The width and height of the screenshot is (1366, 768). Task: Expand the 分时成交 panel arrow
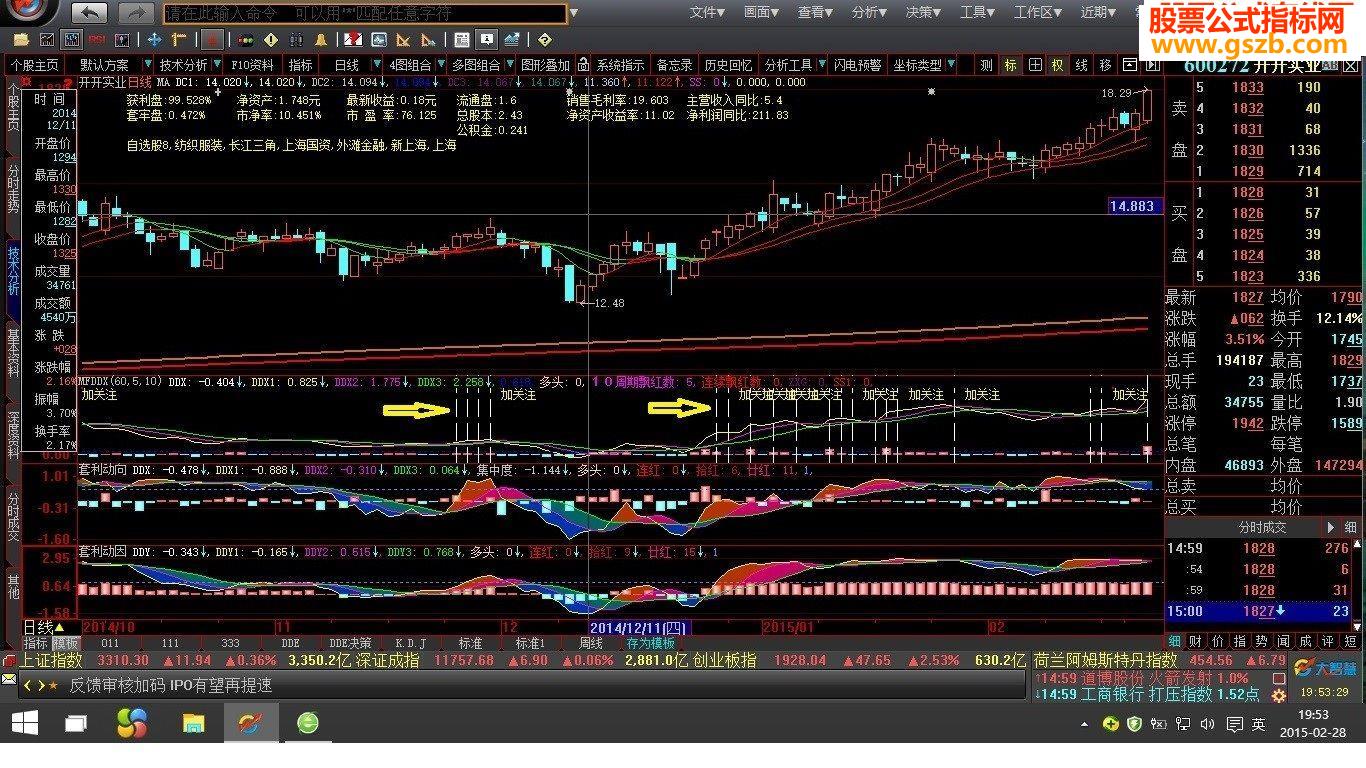(x=1331, y=527)
